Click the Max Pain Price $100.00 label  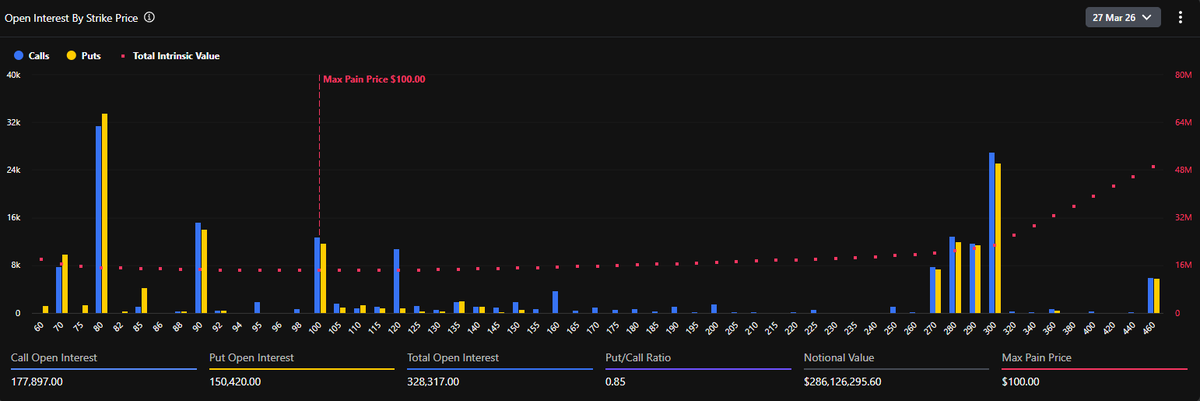(x=373, y=79)
